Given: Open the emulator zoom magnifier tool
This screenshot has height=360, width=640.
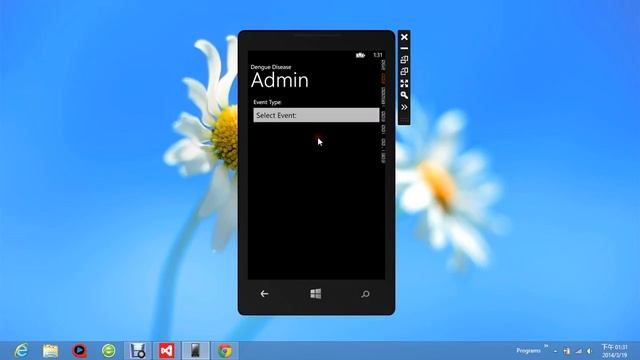Looking at the screenshot, I should (x=404, y=95).
